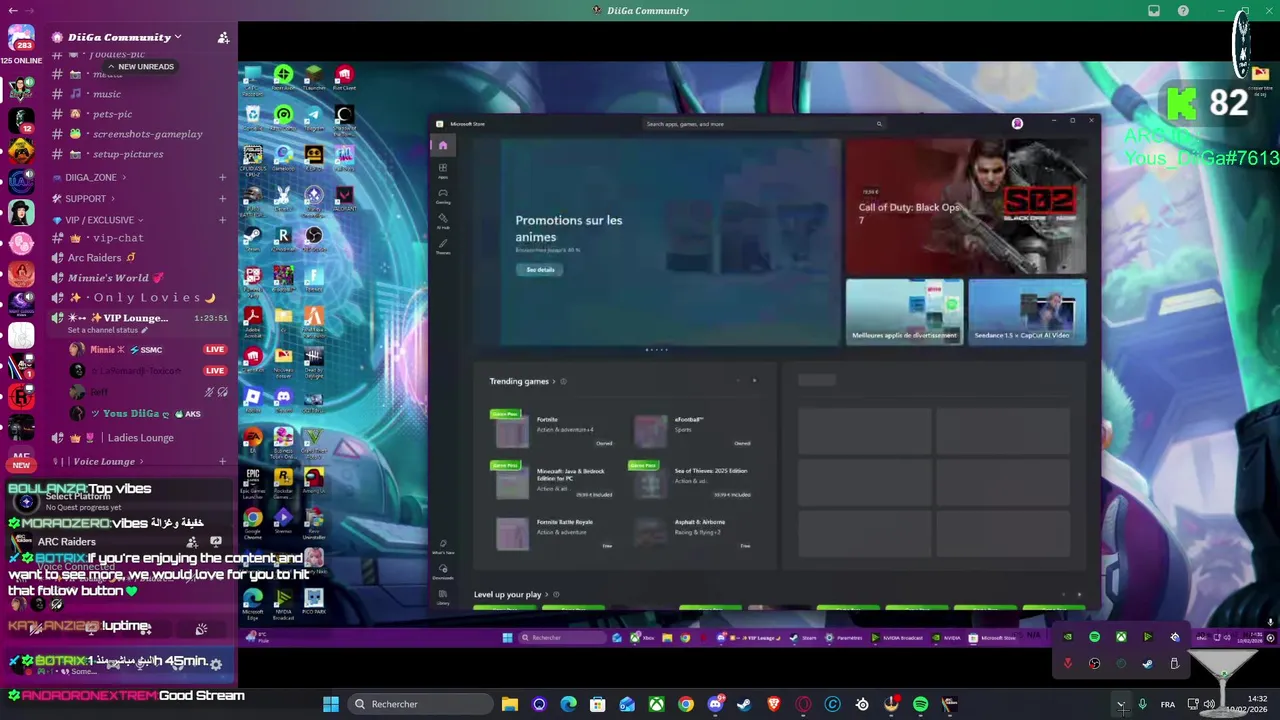
Task: Open Home in Microsoft Store sidebar
Action: [443, 146]
